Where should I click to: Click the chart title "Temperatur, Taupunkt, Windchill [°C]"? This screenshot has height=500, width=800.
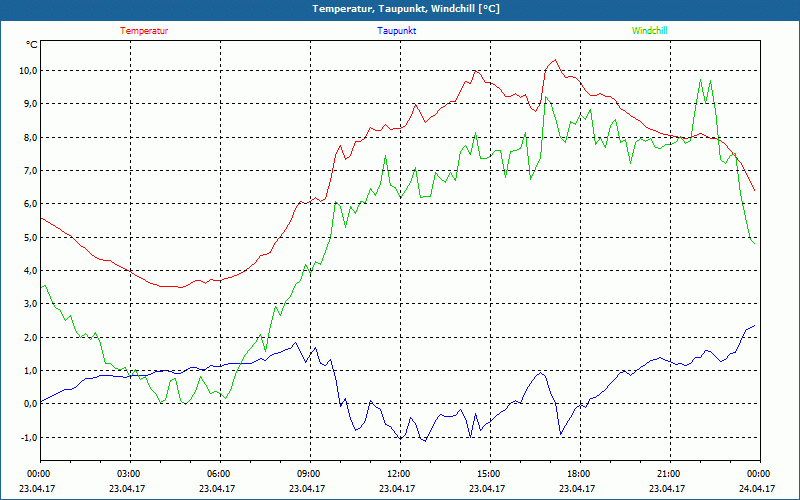pyautogui.click(x=406, y=9)
